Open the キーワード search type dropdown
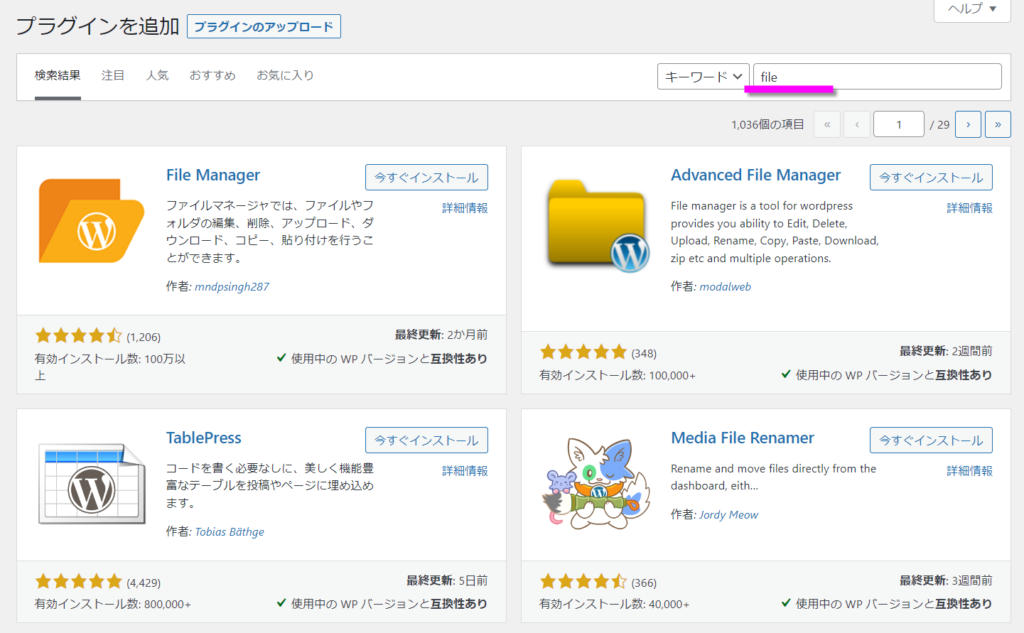This screenshot has height=633, width=1024. 703,76
